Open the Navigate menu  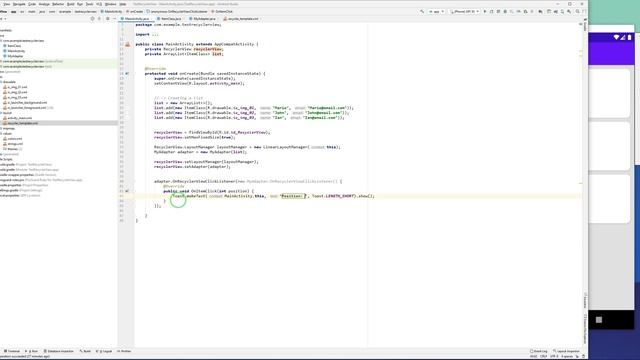[19, 4]
